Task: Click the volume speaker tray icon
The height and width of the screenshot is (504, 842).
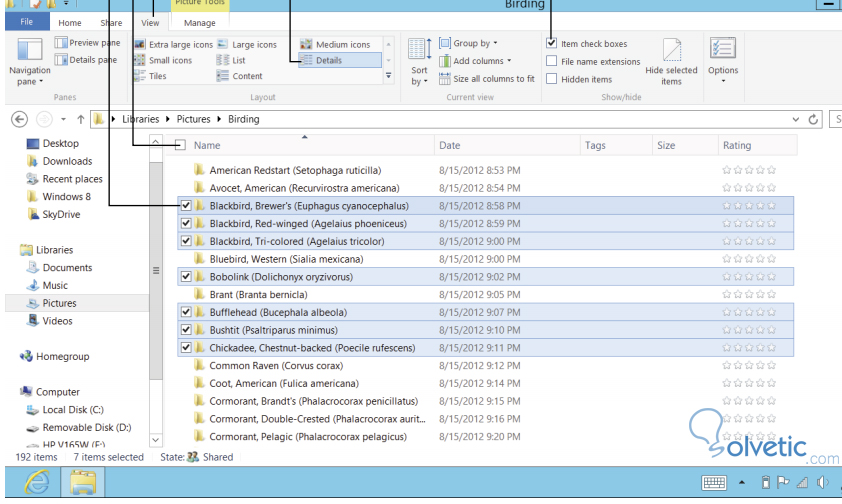Action: [822, 483]
